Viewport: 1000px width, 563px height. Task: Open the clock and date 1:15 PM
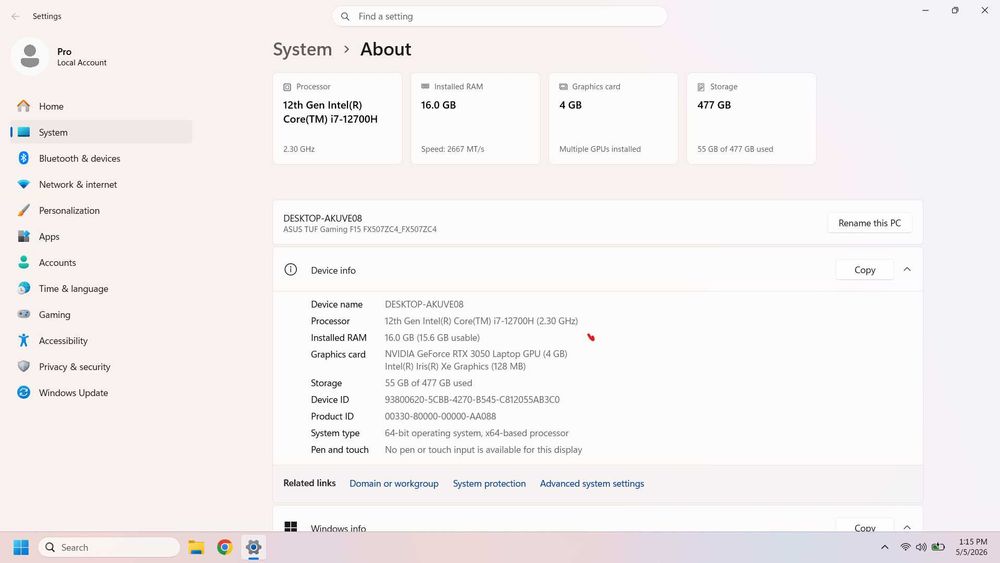pos(972,547)
